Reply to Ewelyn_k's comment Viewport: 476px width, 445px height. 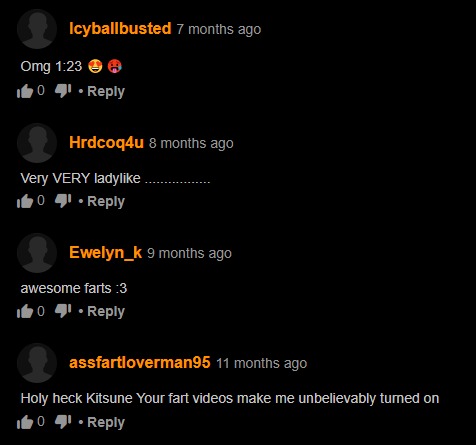click(x=106, y=311)
